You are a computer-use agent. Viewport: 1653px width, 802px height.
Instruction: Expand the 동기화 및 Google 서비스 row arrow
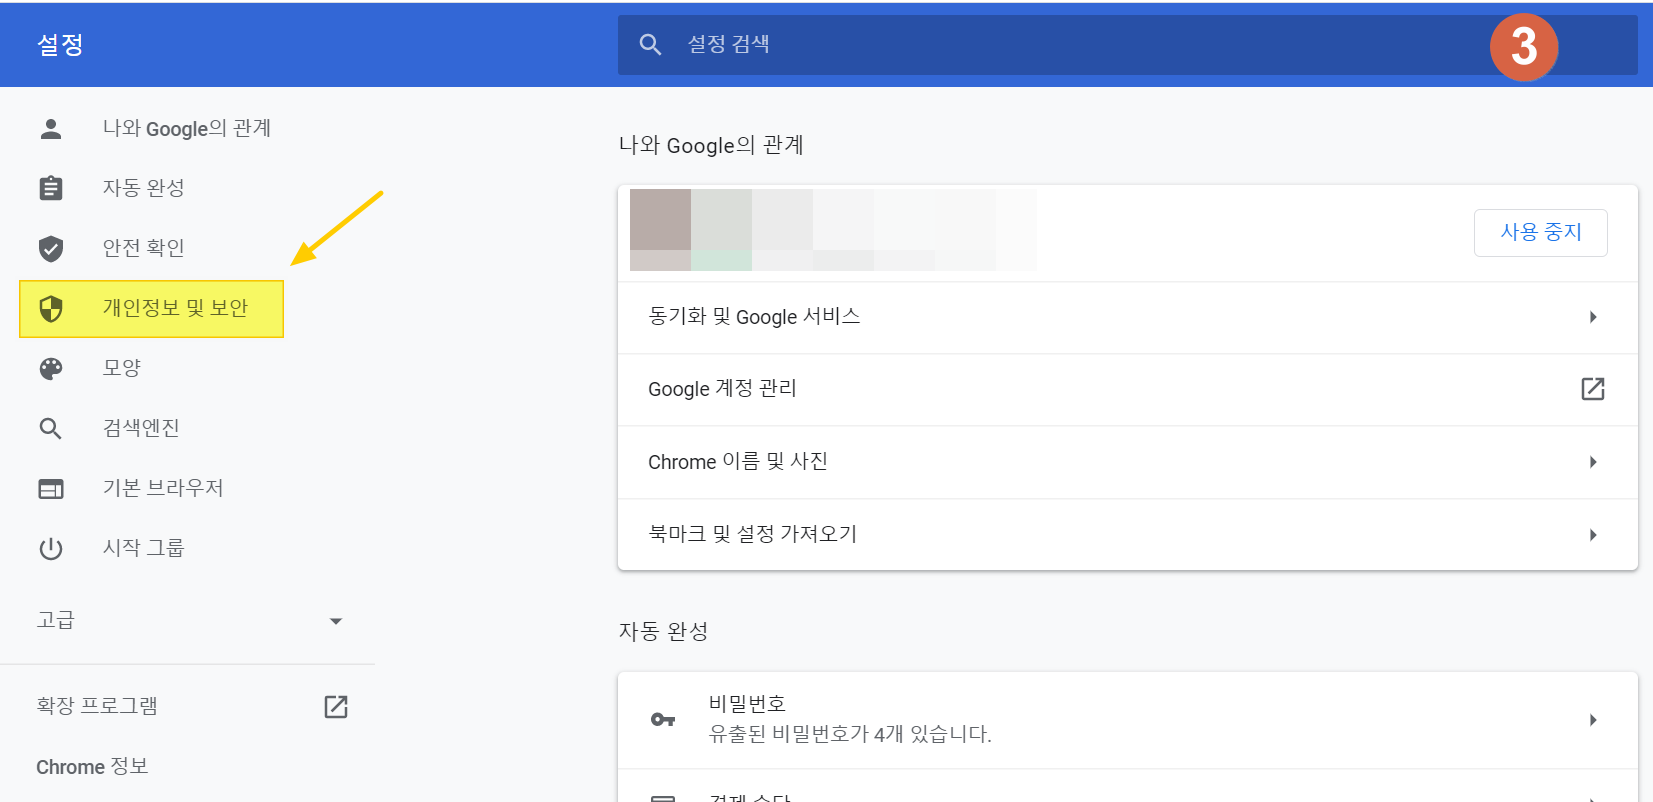pyautogui.click(x=1593, y=317)
